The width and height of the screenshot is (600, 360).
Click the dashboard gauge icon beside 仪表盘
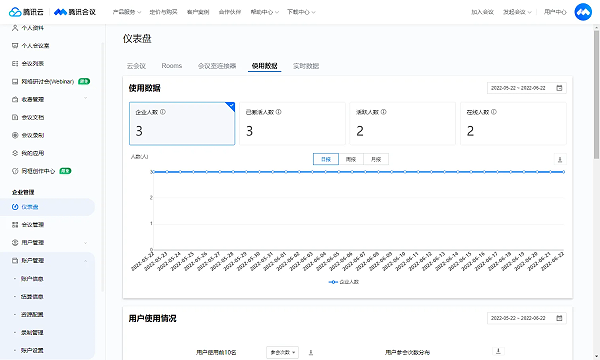[x=15, y=207]
